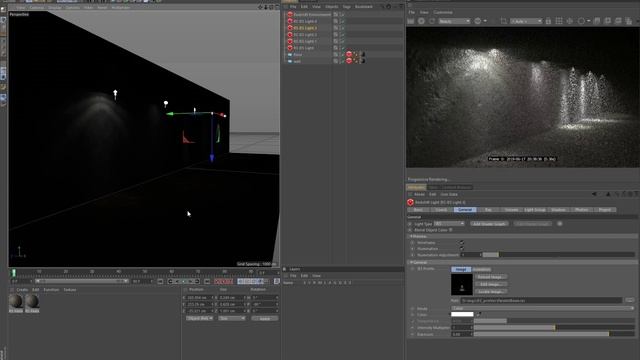The width and height of the screenshot is (640, 360).
Task: Toggle visibility check for highlighted RS IES Light 3
Action: 342,28
